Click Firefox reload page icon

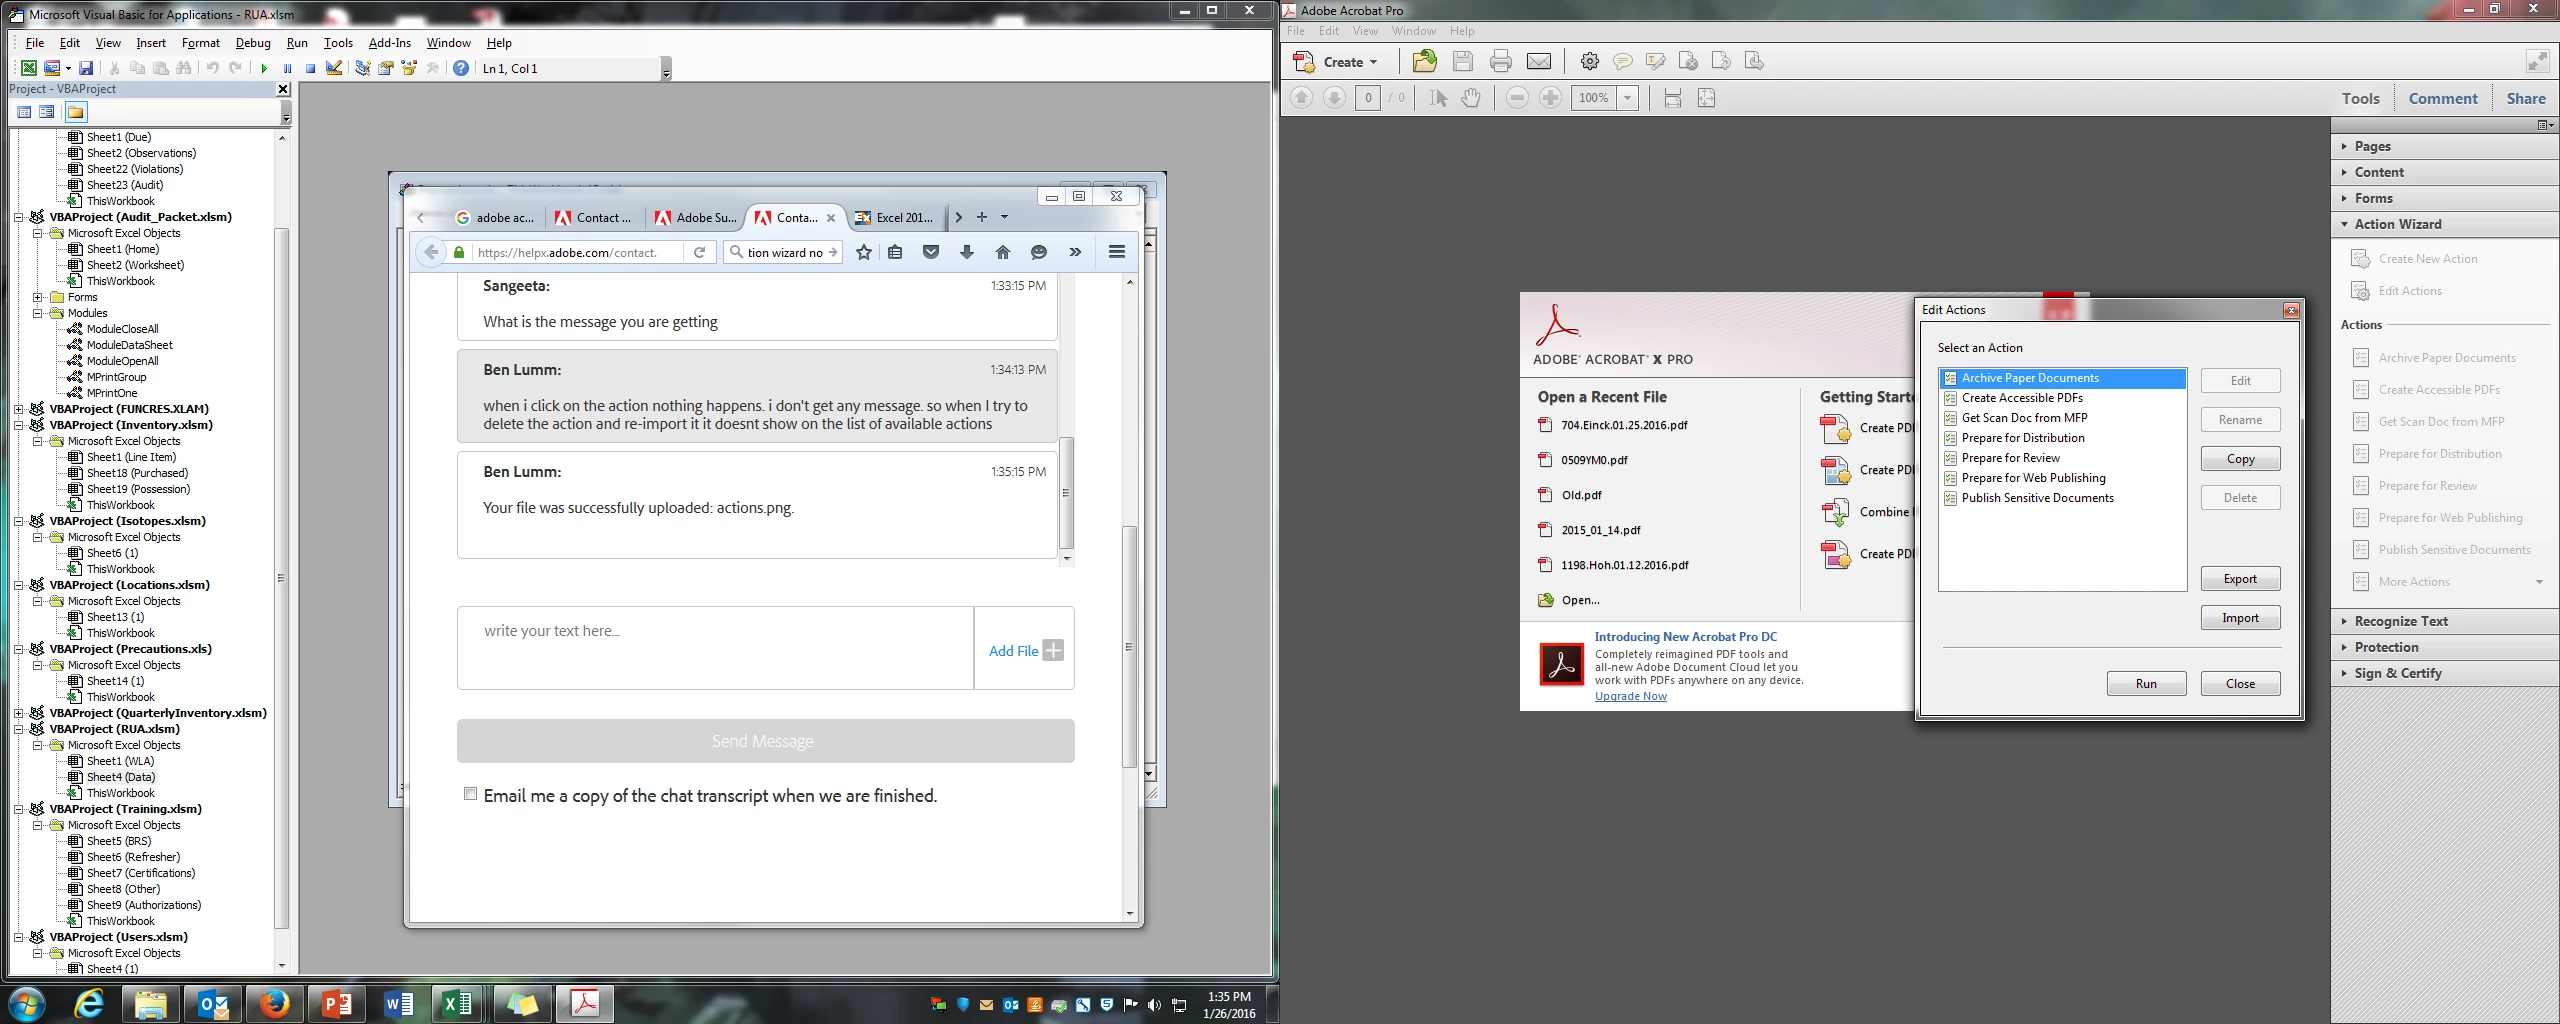(x=700, y=252)
